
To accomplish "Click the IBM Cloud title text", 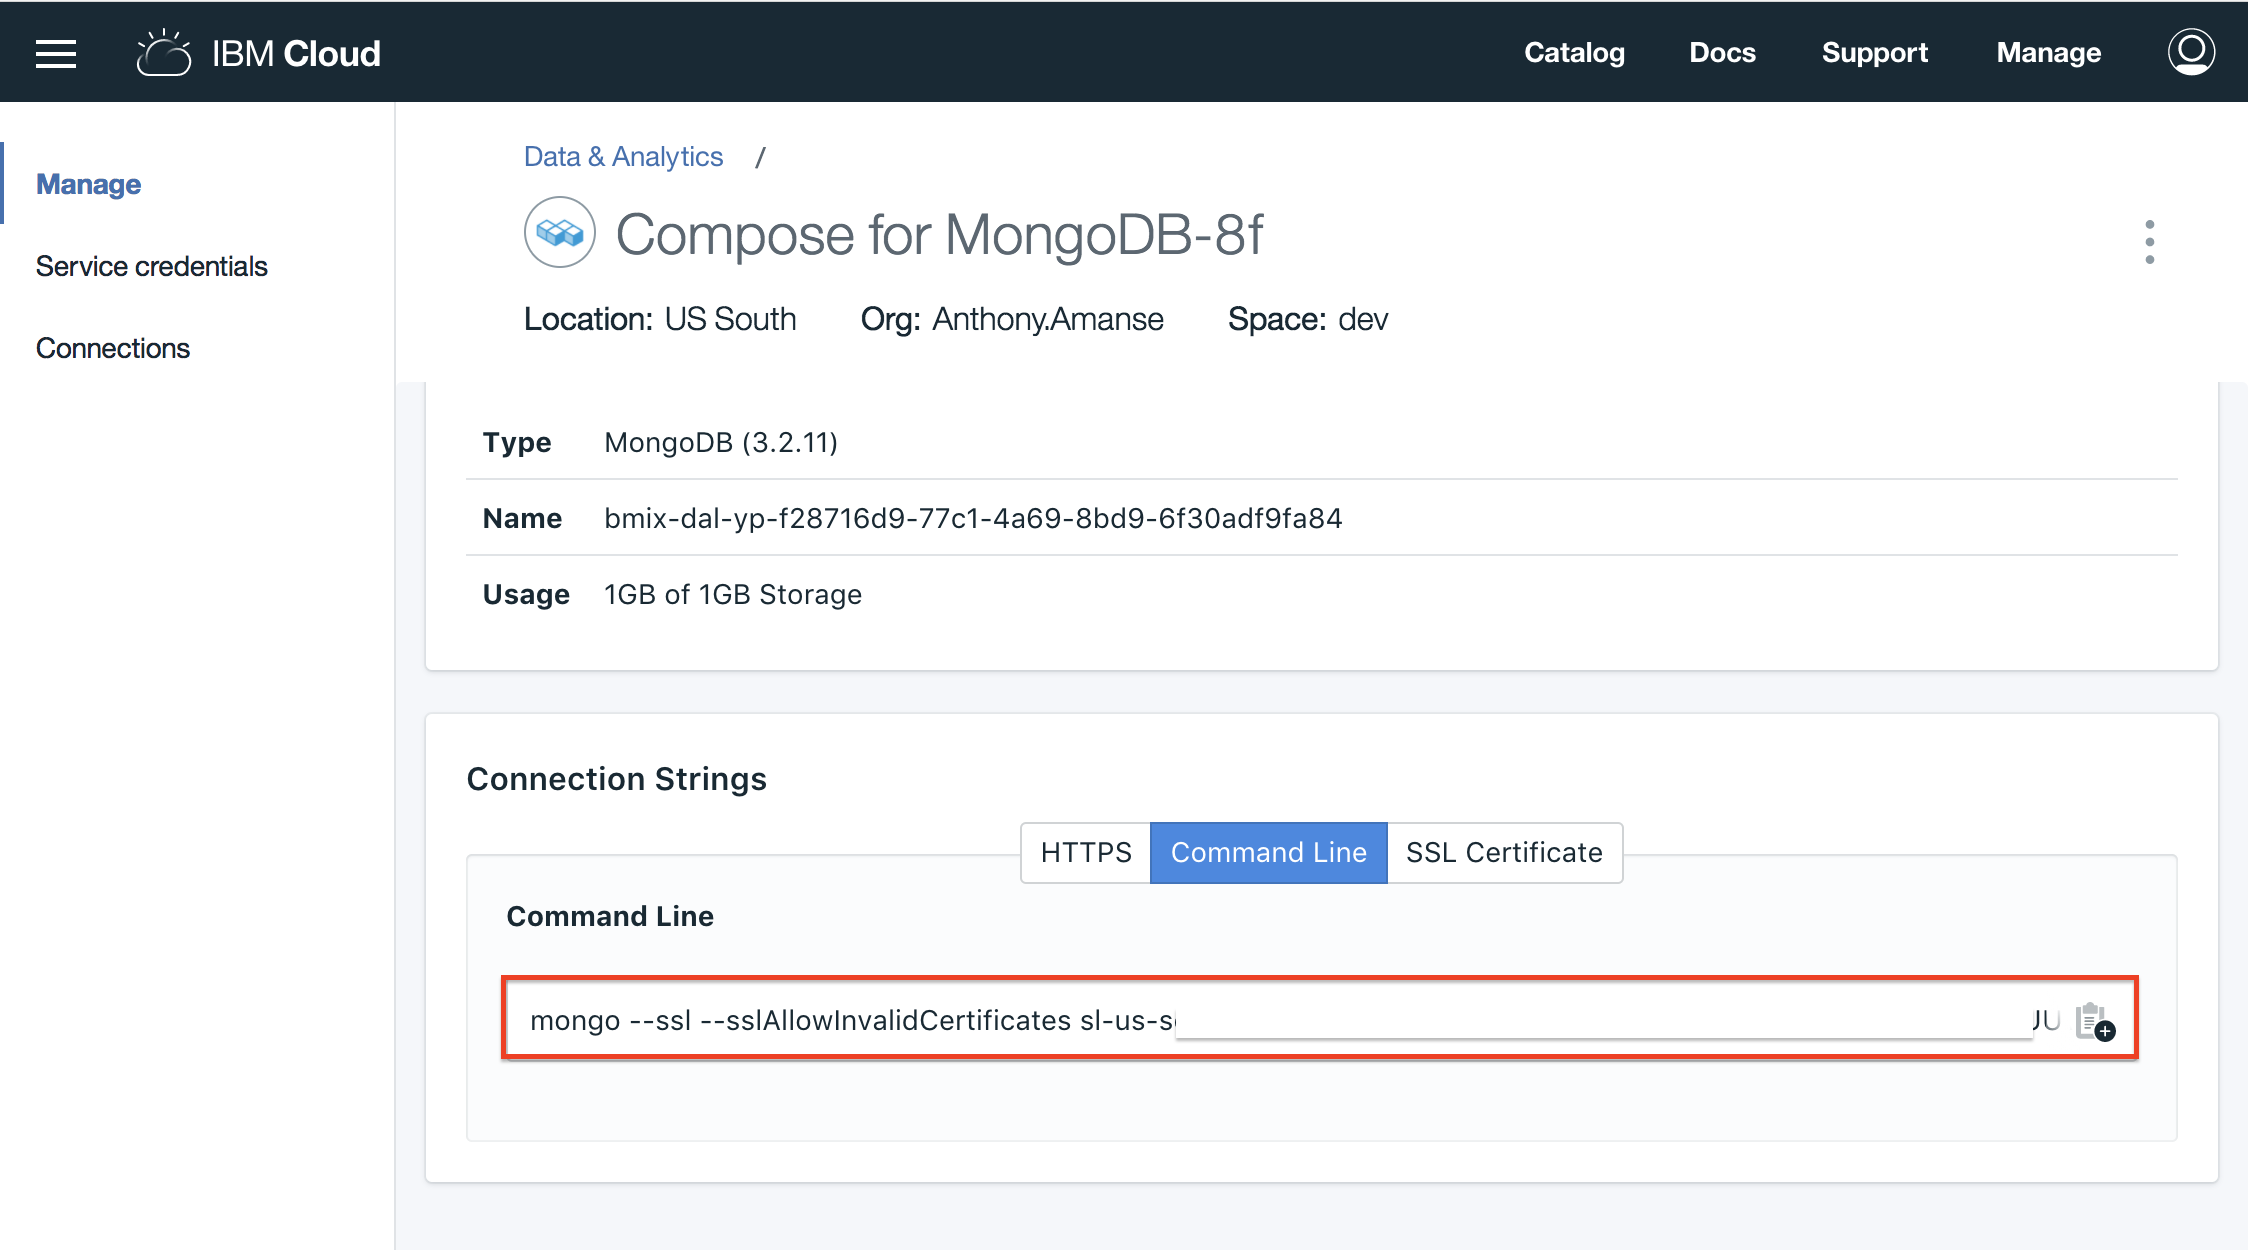I will coord(296,53).
